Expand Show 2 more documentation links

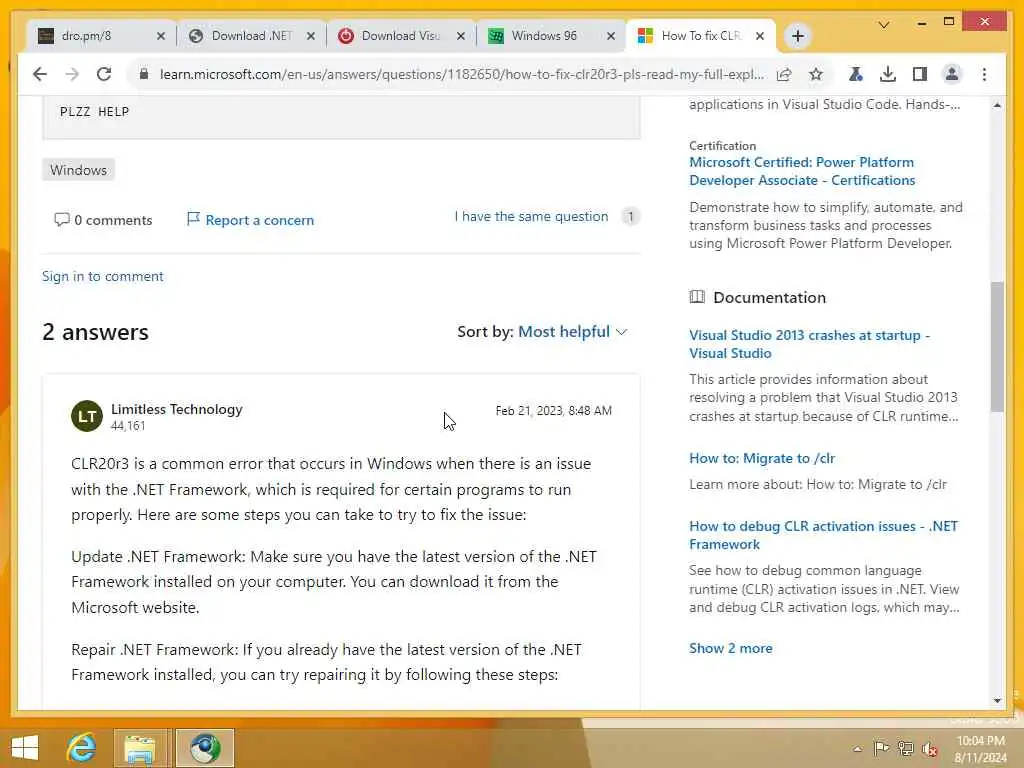click(x=731, y=648)
